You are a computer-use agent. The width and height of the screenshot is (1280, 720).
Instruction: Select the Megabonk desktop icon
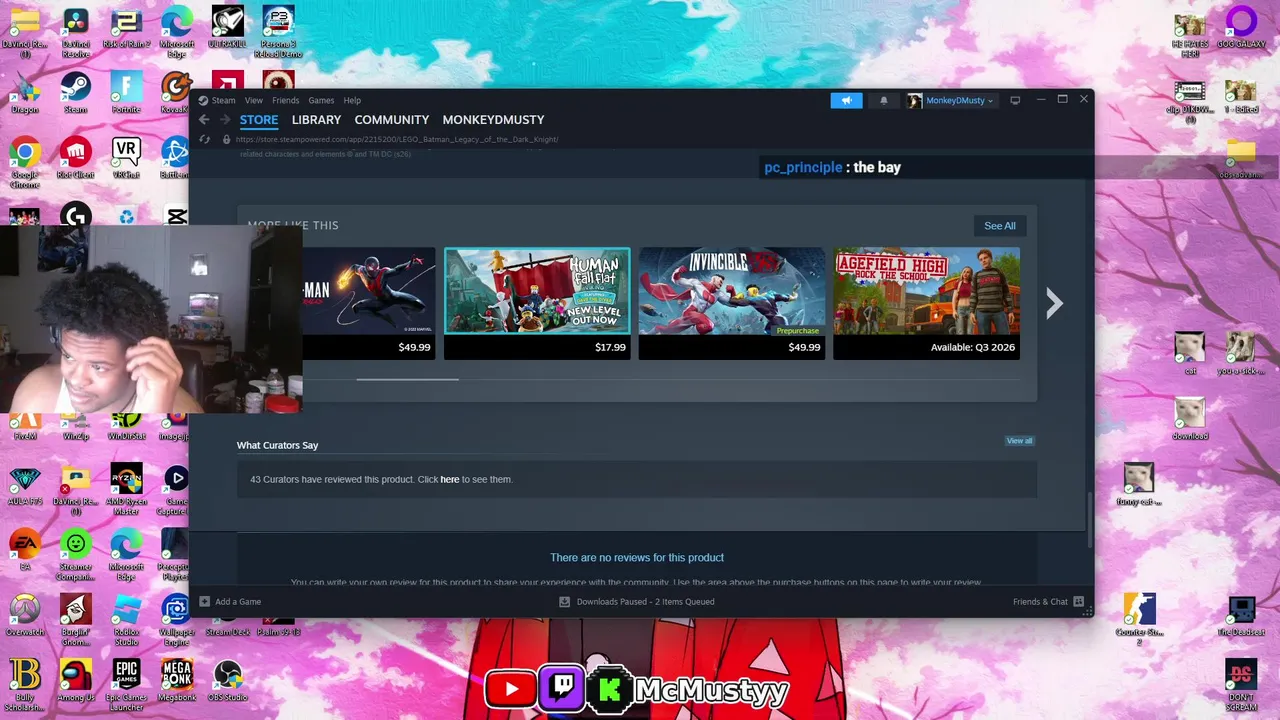[x=177, y=680]
